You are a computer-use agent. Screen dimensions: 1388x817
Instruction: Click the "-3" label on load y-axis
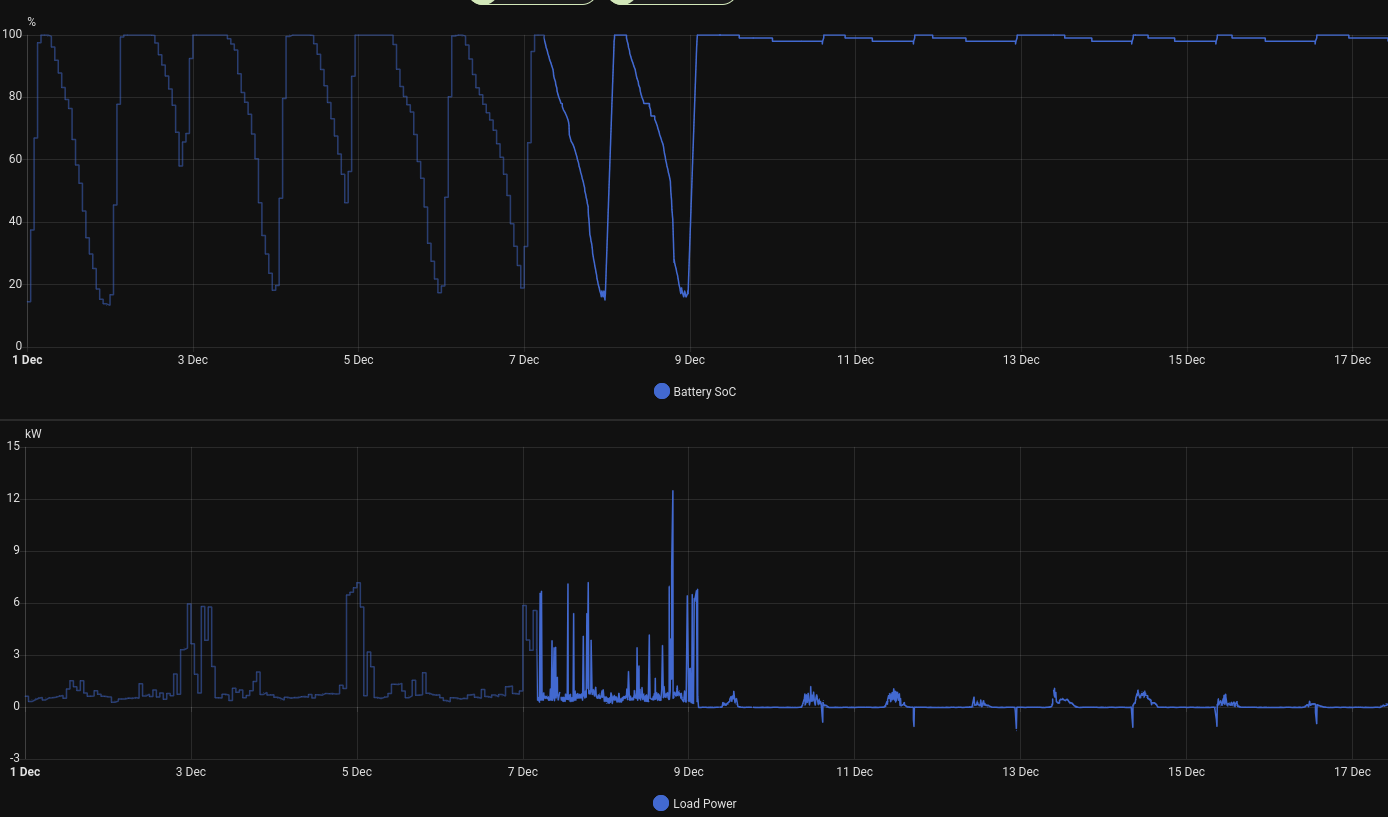point(14,759)
